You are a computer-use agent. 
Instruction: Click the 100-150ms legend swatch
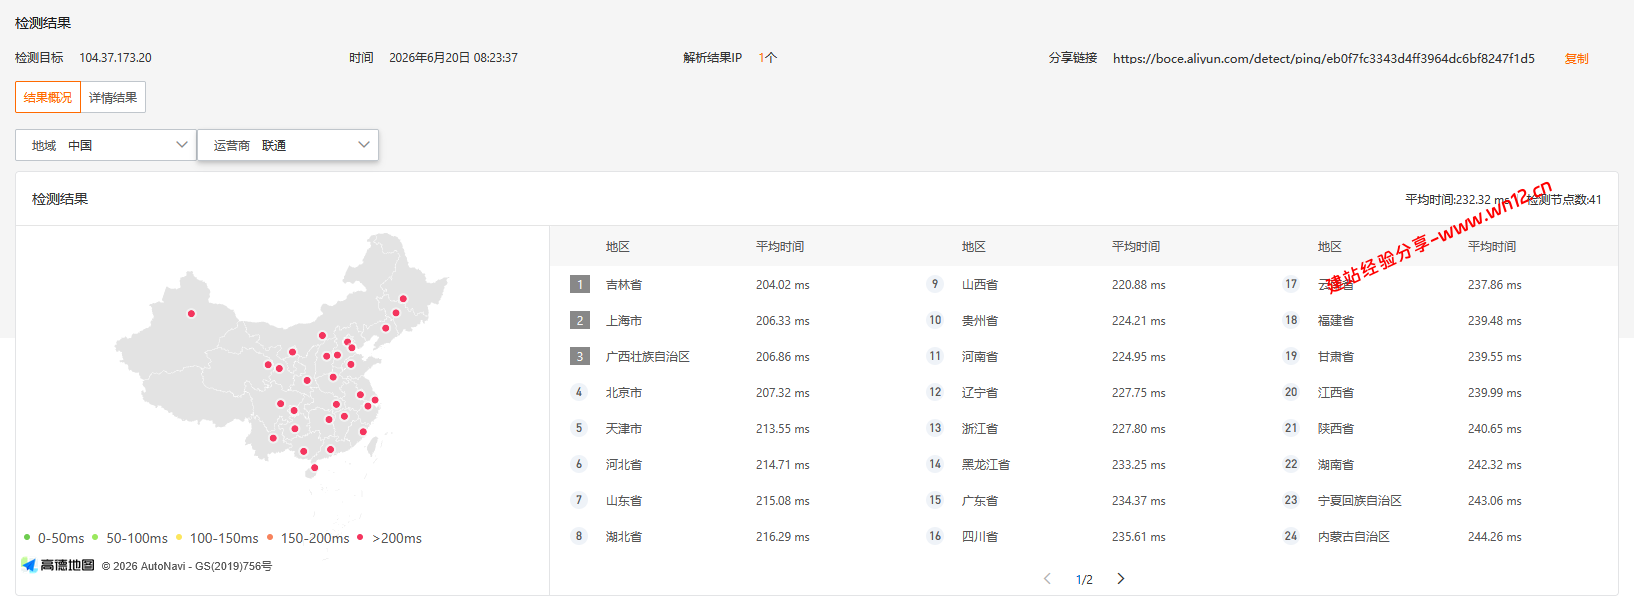click(x=179, y=537)
